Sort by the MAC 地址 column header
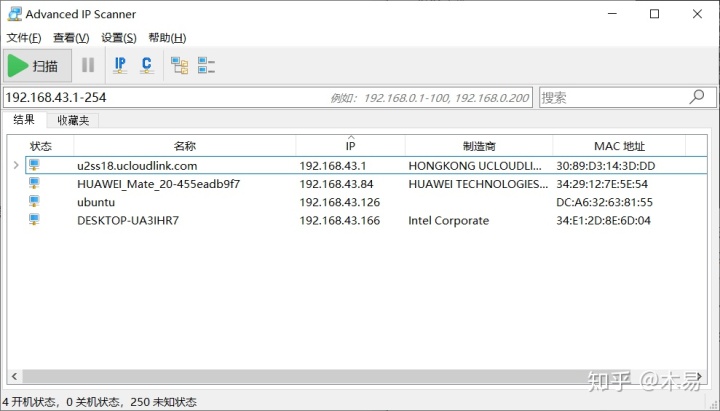This screenshot has height=411, width=720. [x=619, y=146]
